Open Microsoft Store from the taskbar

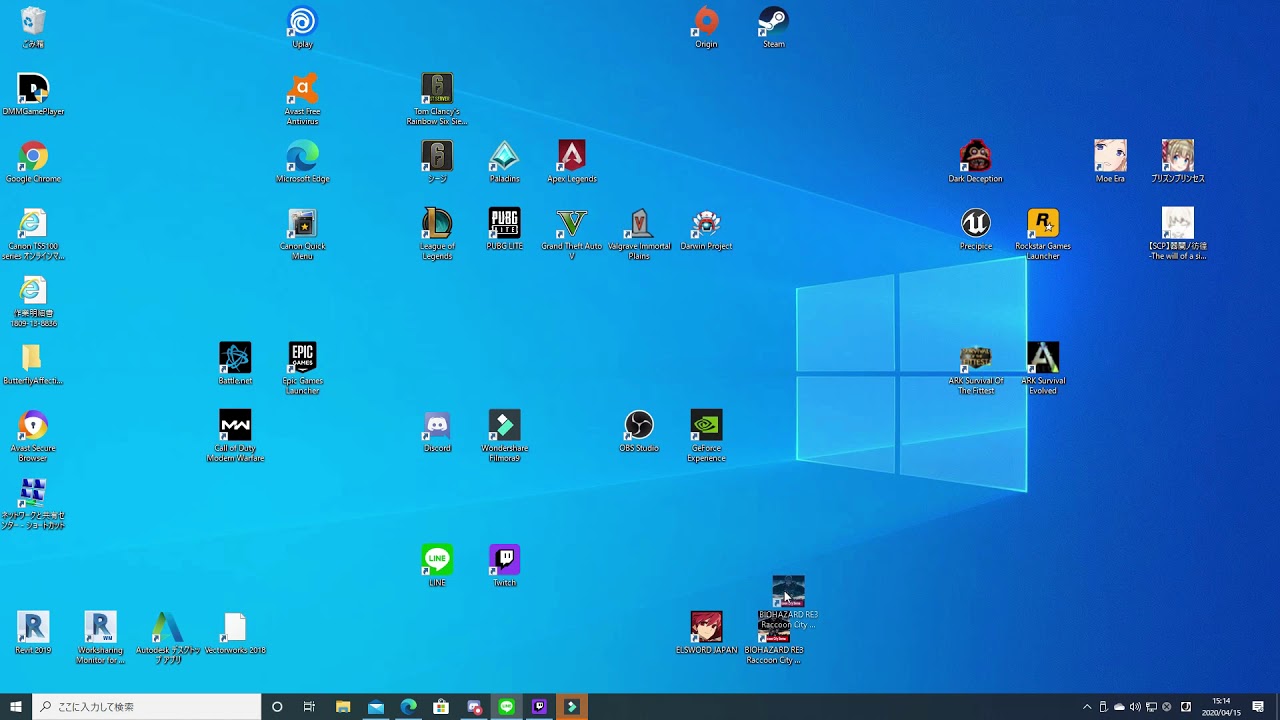pyautogui.click(x=441, y=707)
